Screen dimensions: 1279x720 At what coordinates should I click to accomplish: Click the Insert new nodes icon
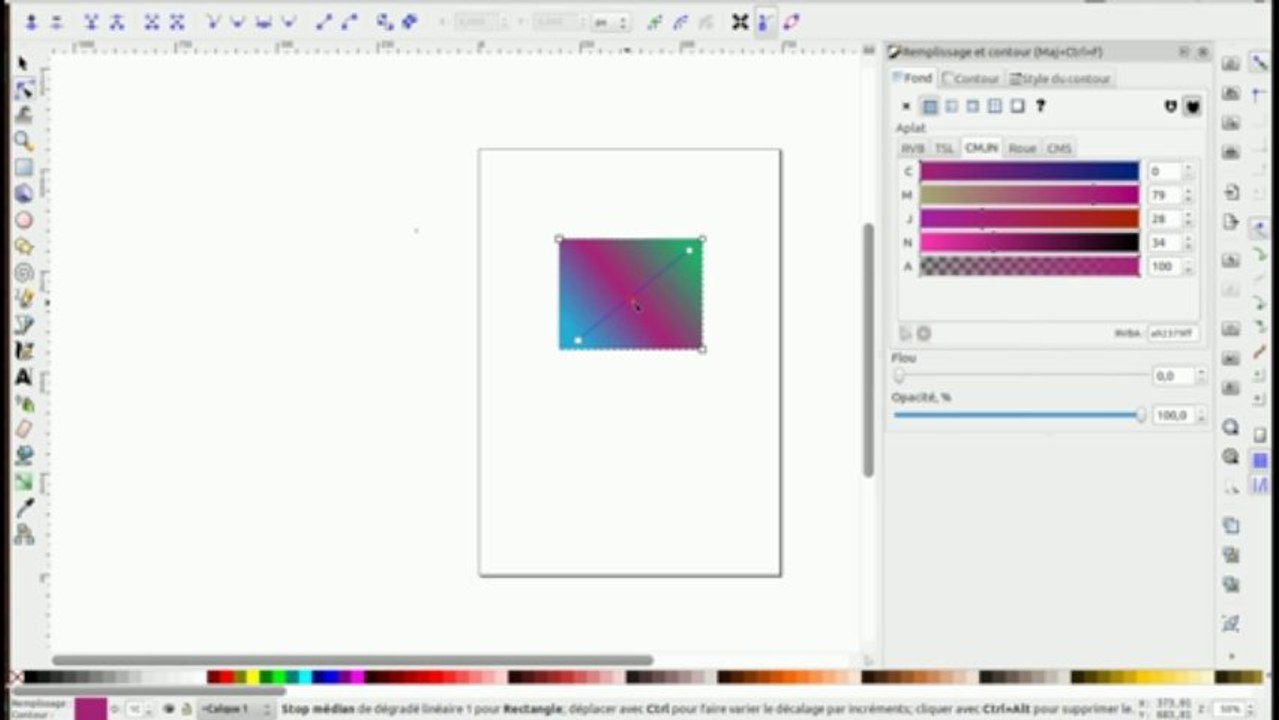[31, 21]
